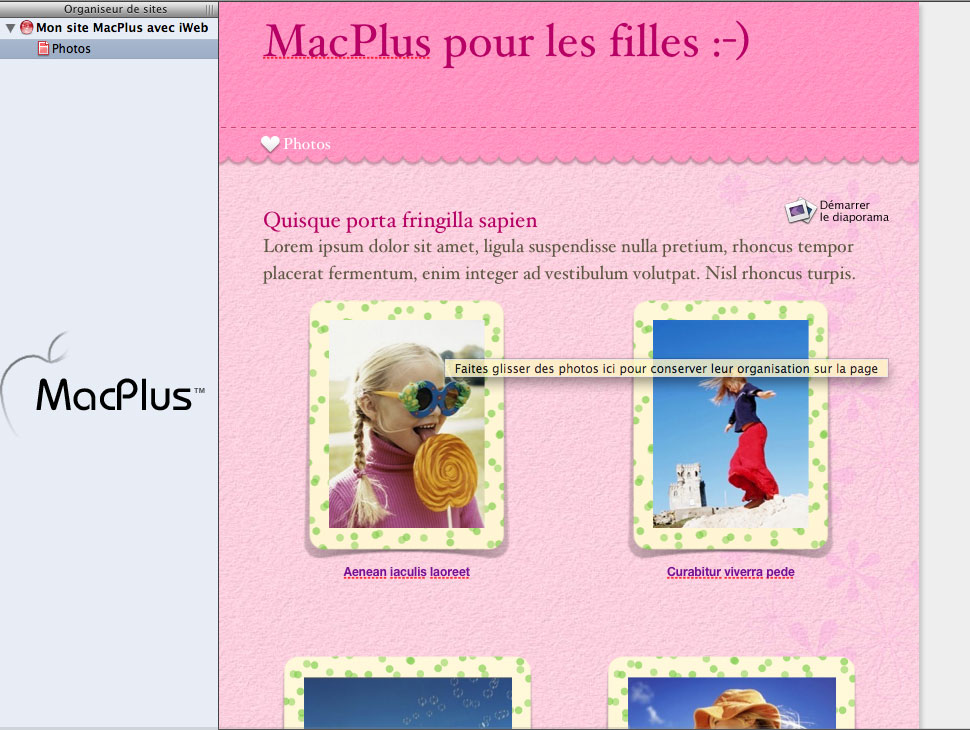
Task: Select the Quisque porta fringilla sapien heading
Action: click(x=400, y=220)
